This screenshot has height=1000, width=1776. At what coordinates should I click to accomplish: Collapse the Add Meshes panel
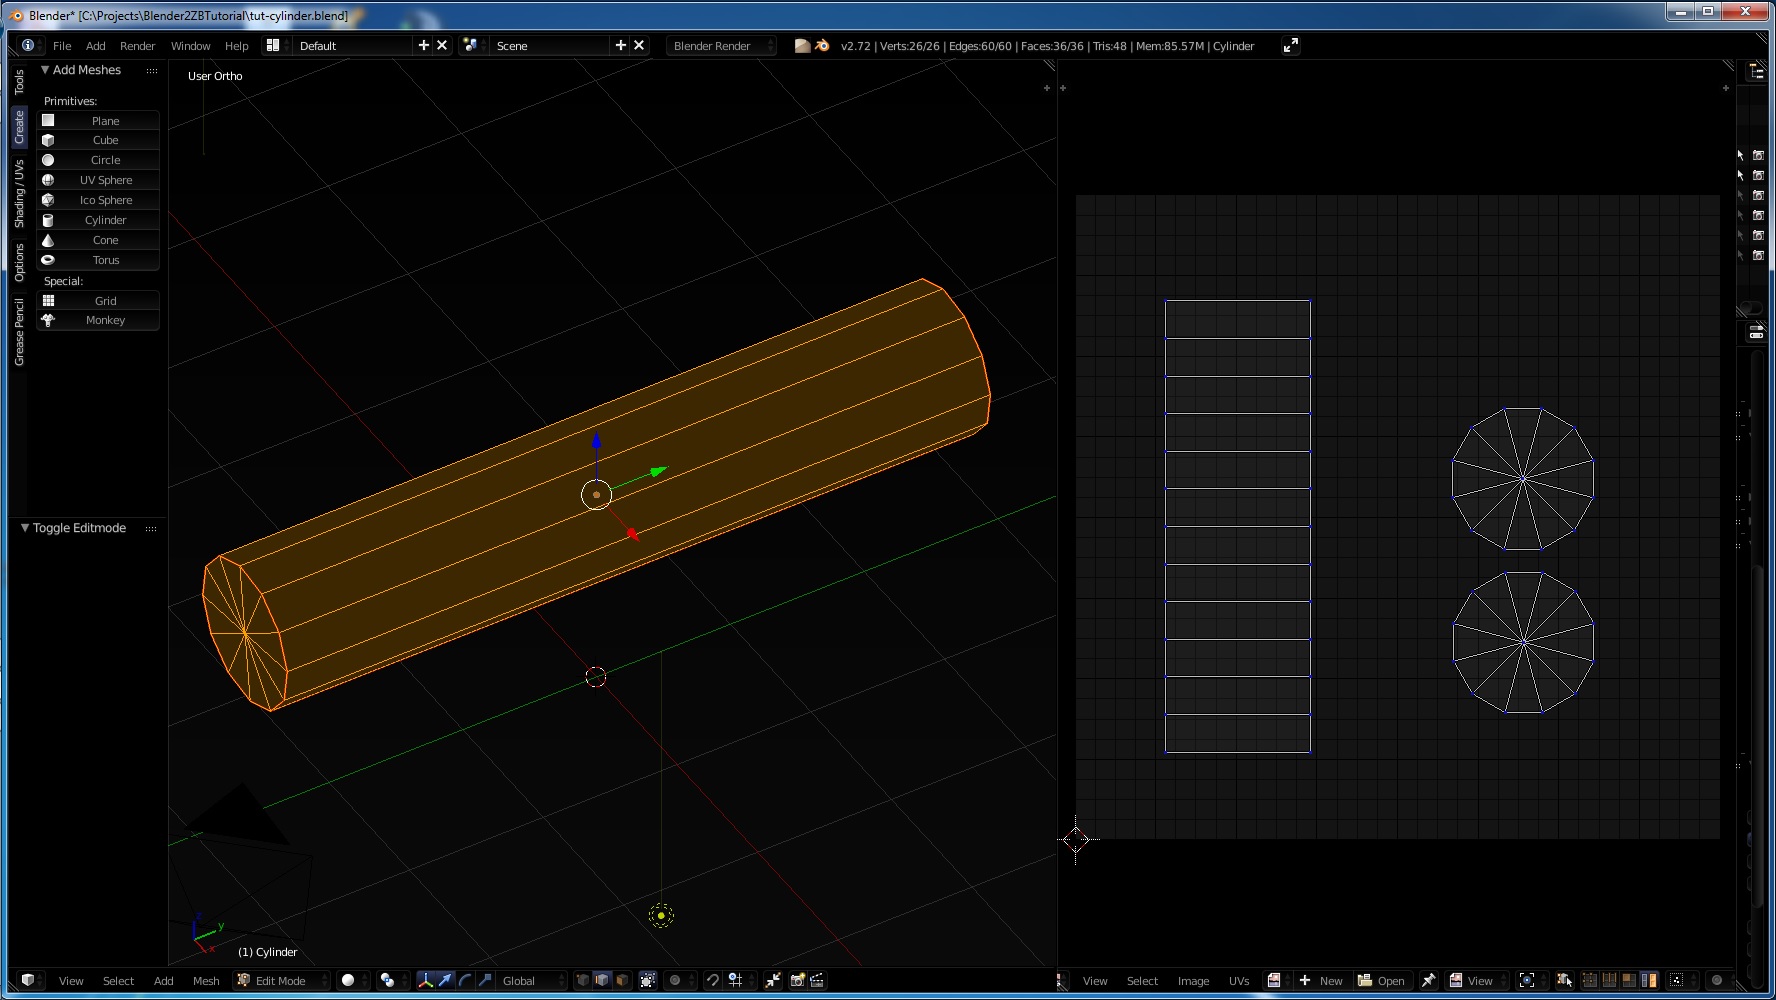(45, 70)
